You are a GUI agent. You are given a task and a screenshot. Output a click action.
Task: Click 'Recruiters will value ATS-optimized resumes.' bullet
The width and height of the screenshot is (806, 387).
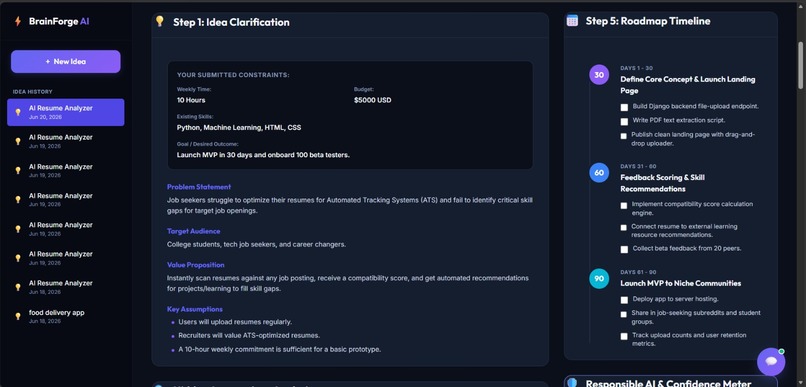[x=249, y=336]
